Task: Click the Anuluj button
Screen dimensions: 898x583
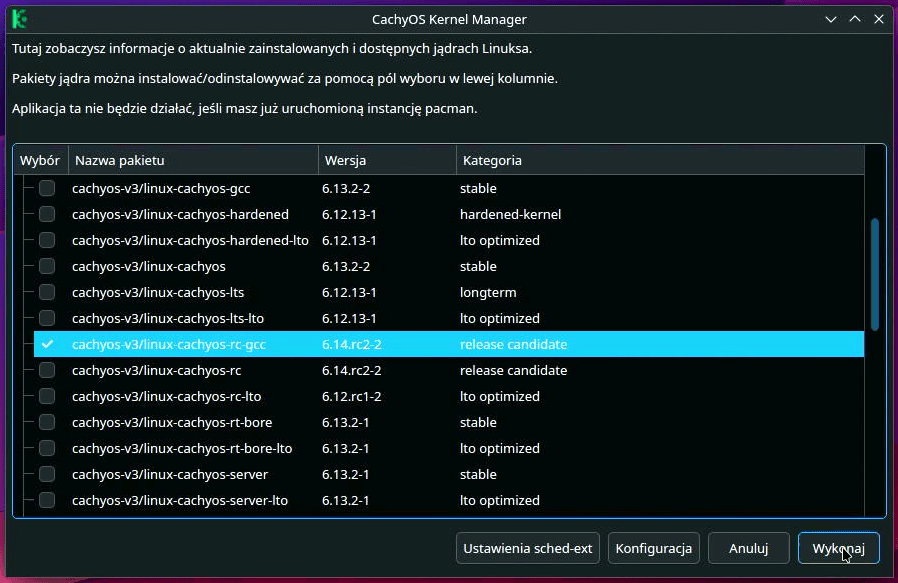Action: [749, 548]
